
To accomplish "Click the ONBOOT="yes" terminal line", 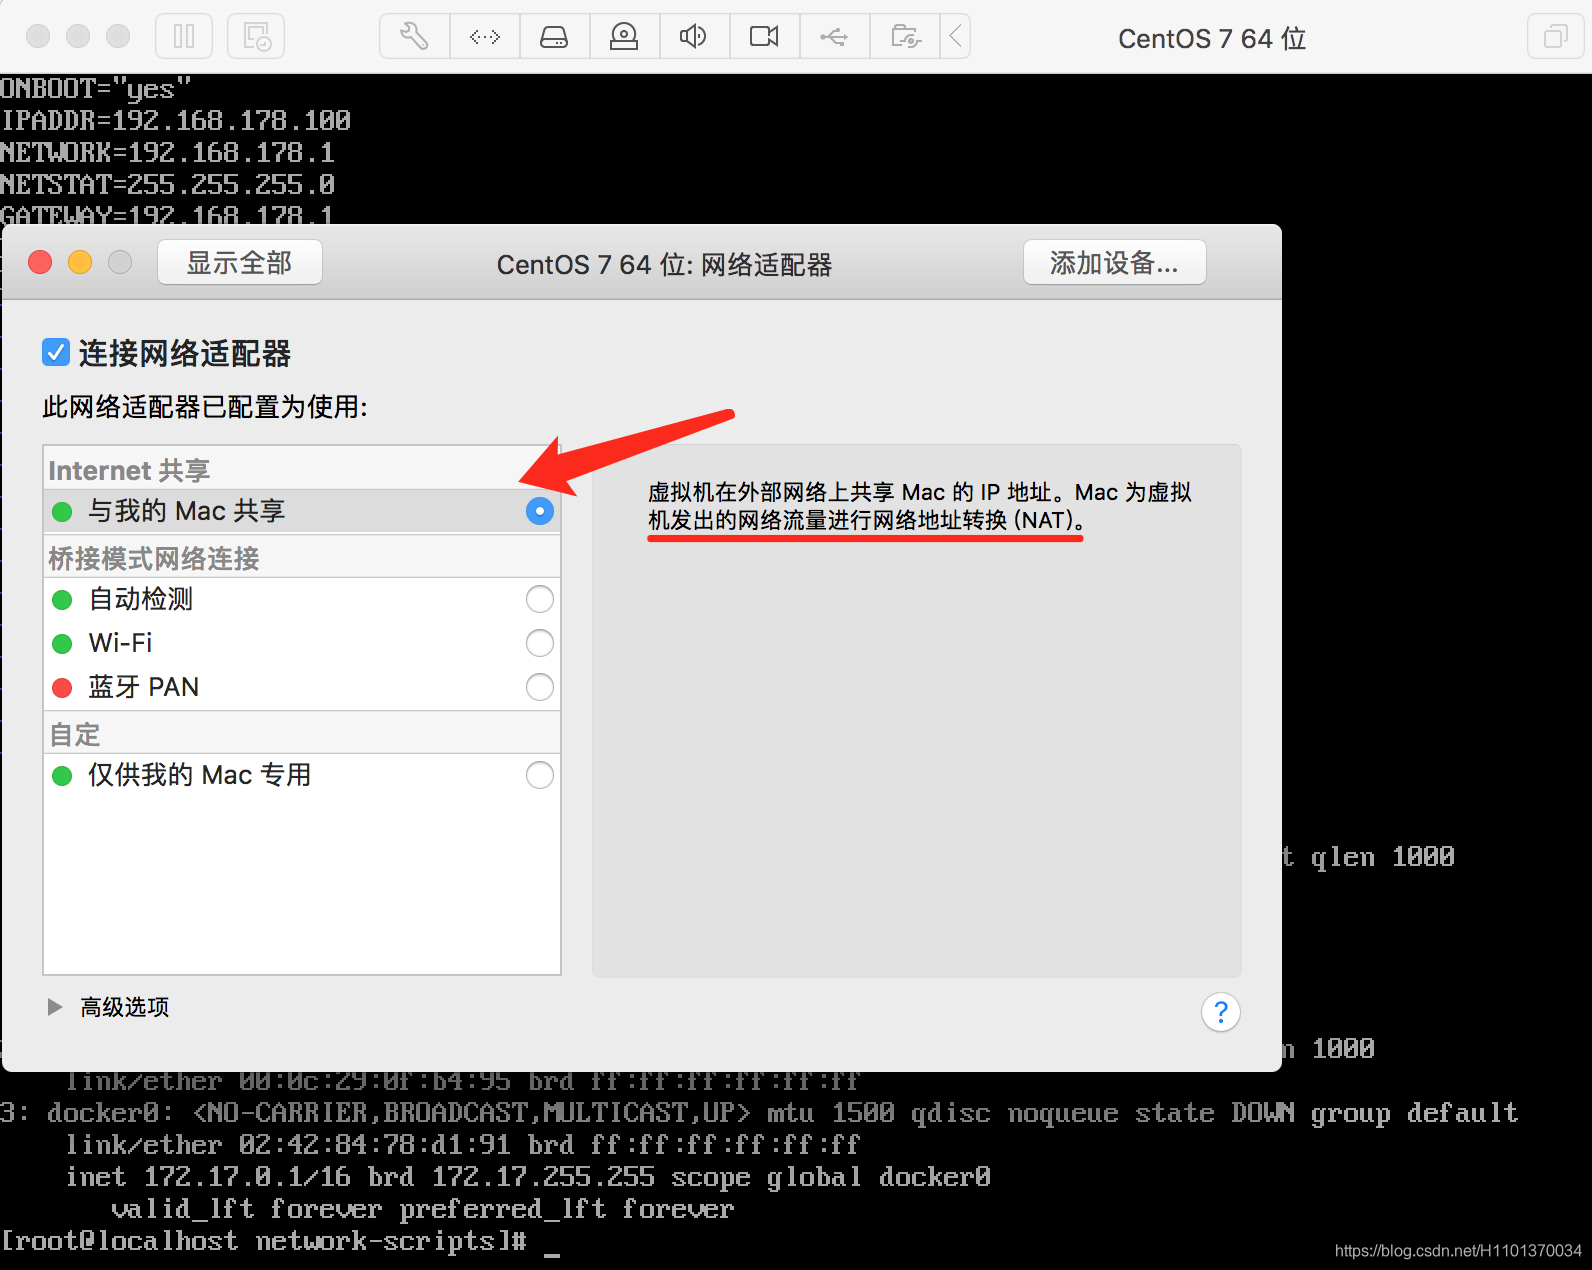I will 95,89.
